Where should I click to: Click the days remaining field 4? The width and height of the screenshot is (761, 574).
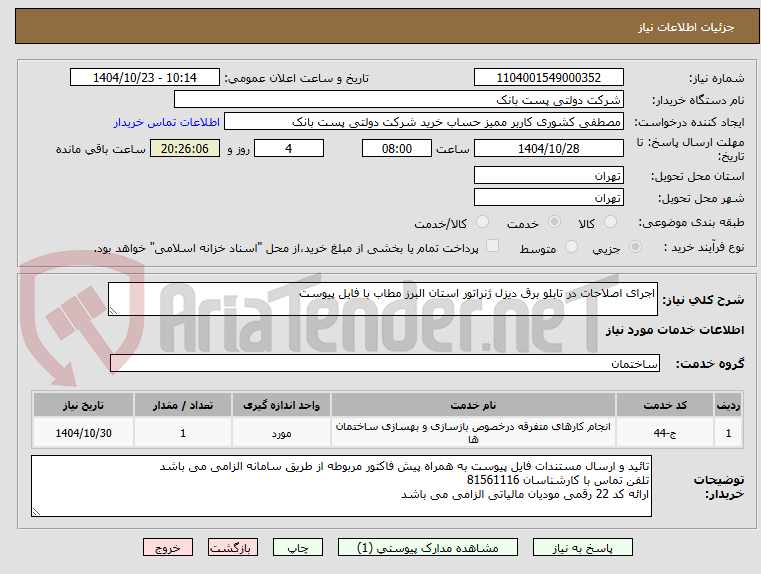pos(289,148)
